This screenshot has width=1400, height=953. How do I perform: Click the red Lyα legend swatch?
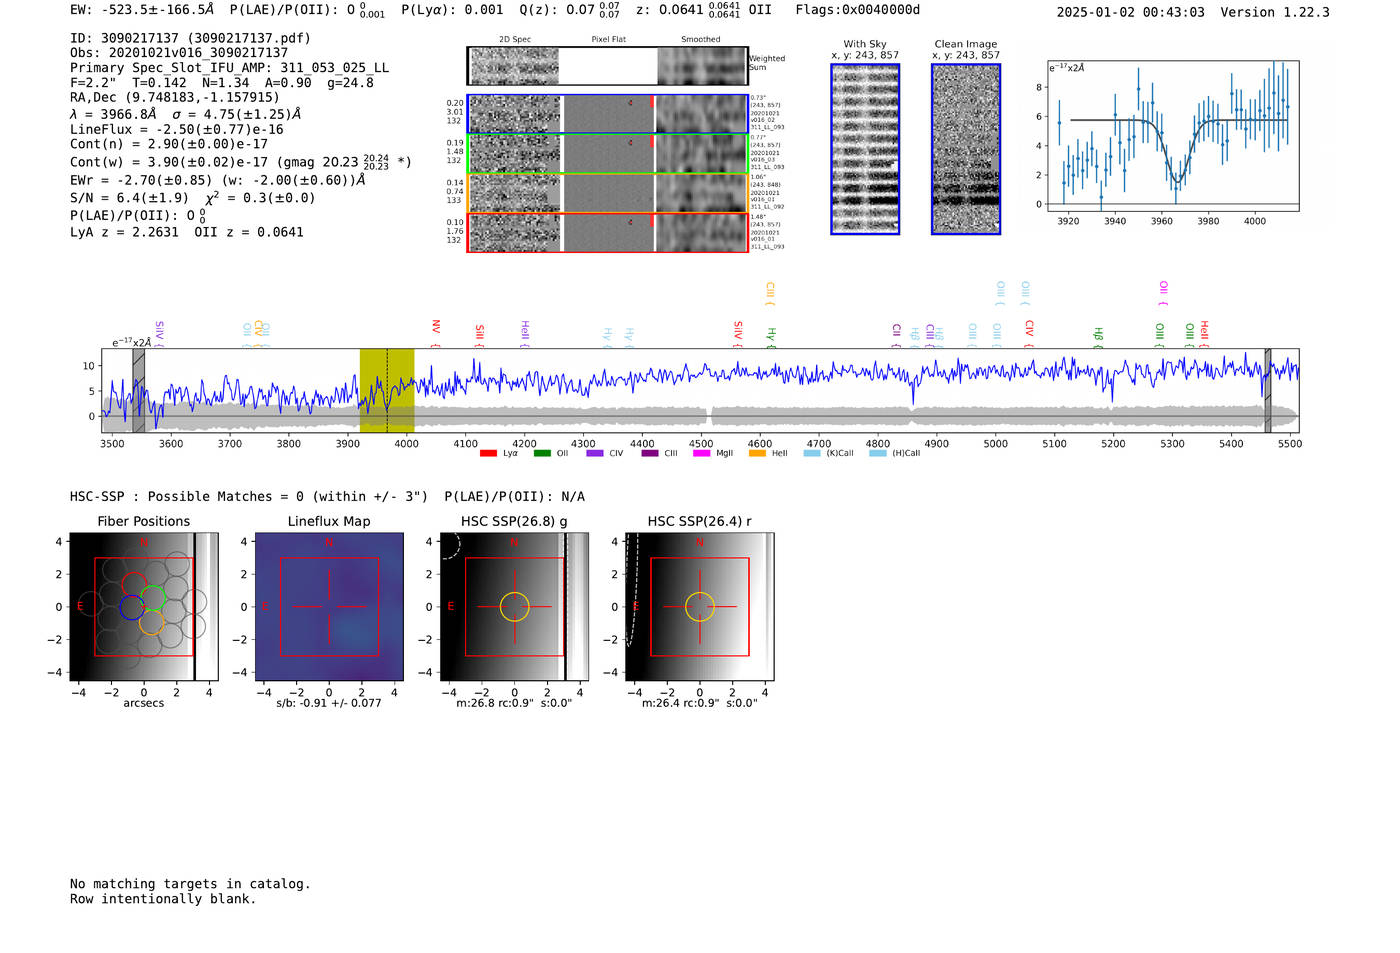click(x=488, y=454)
